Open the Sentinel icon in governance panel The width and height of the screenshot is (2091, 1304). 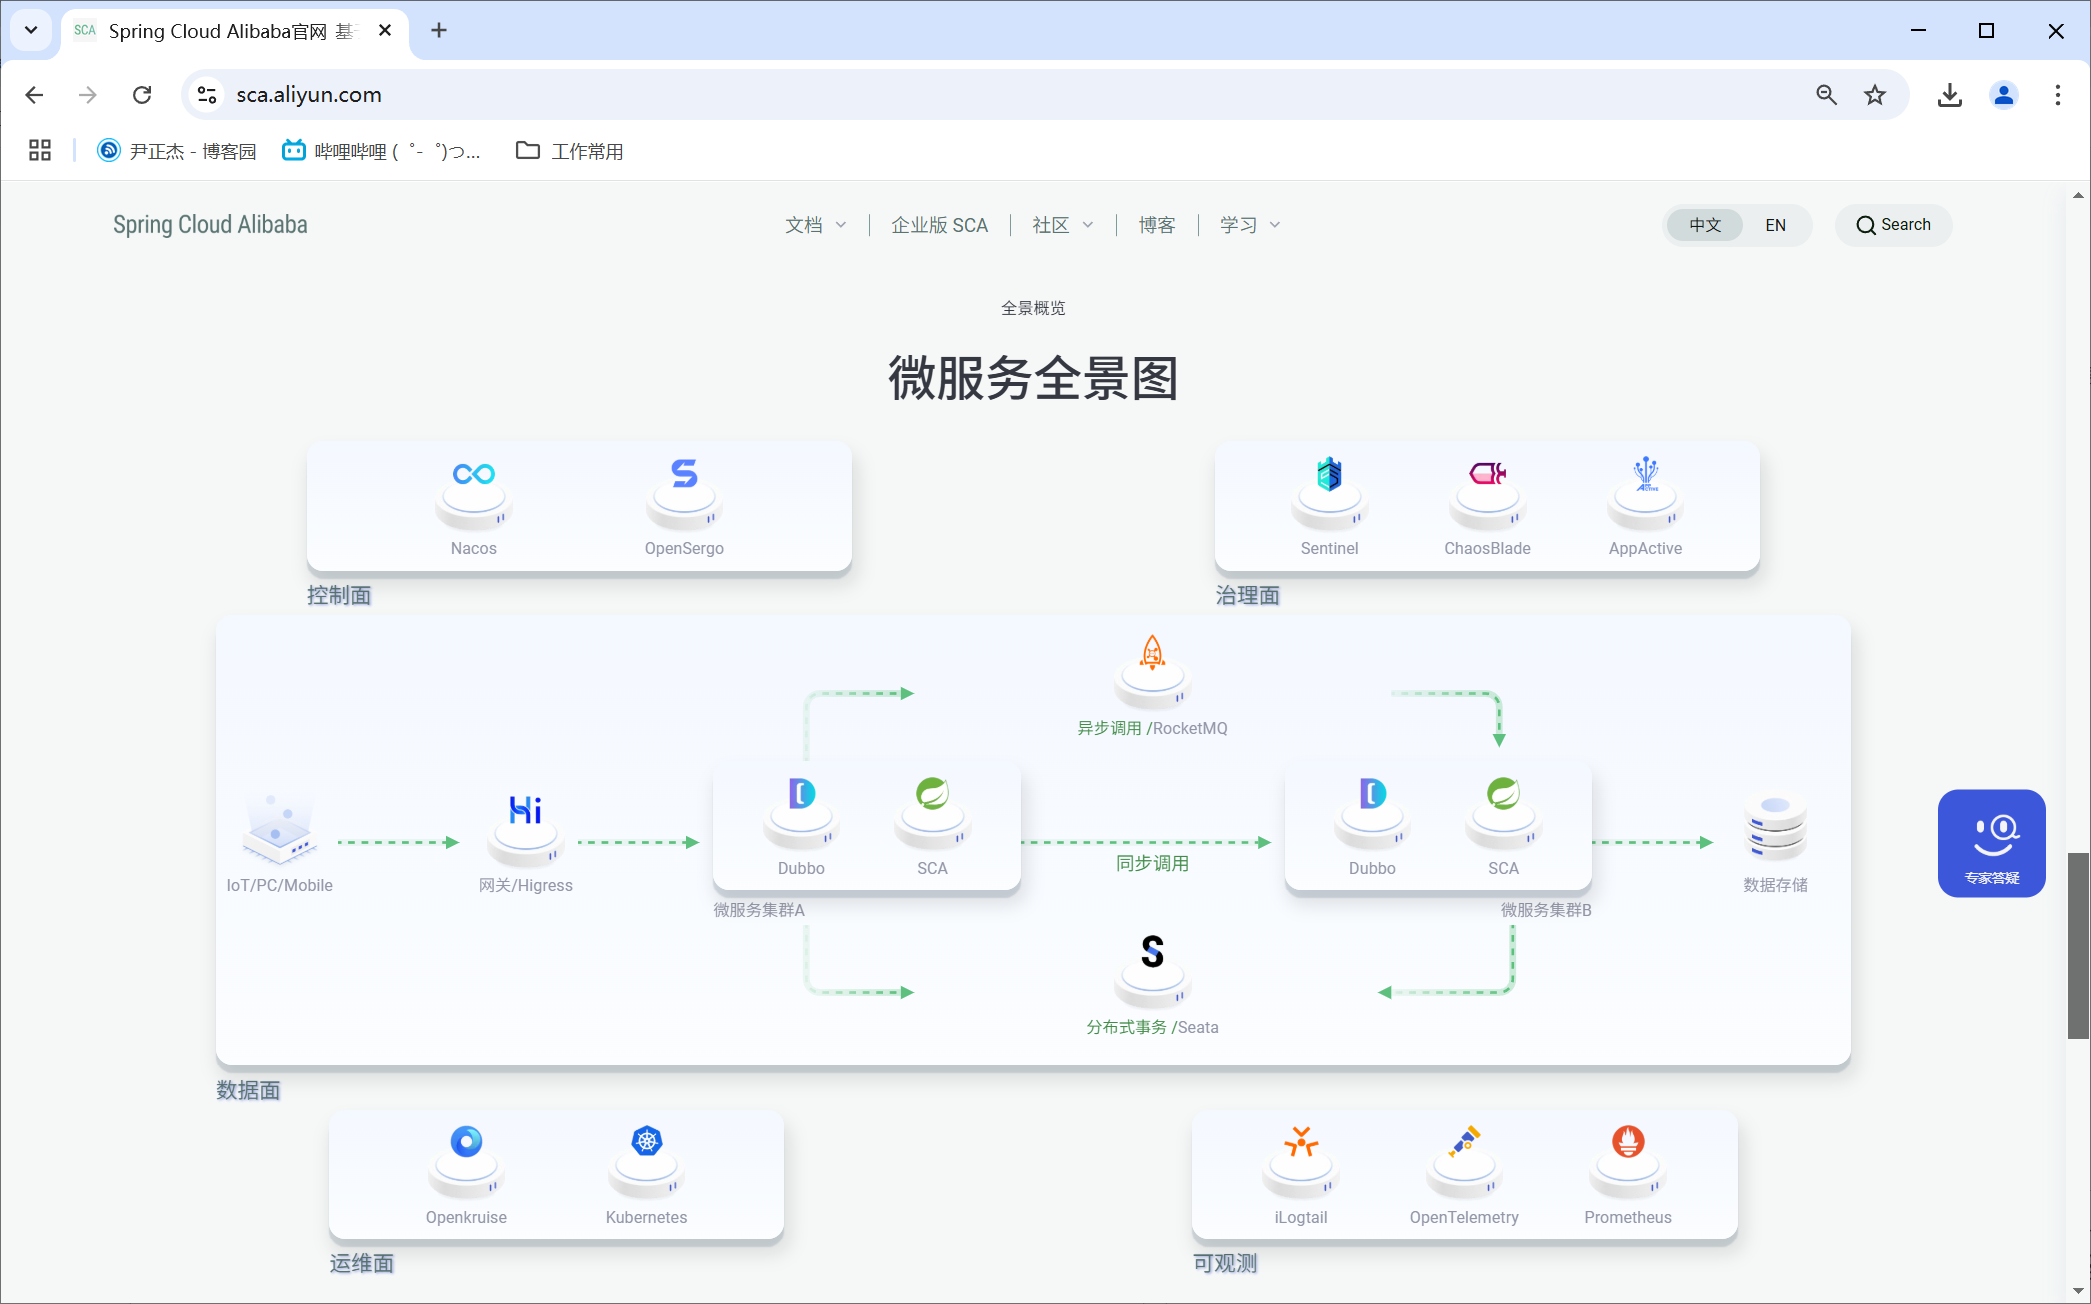tap(1329, 474)
